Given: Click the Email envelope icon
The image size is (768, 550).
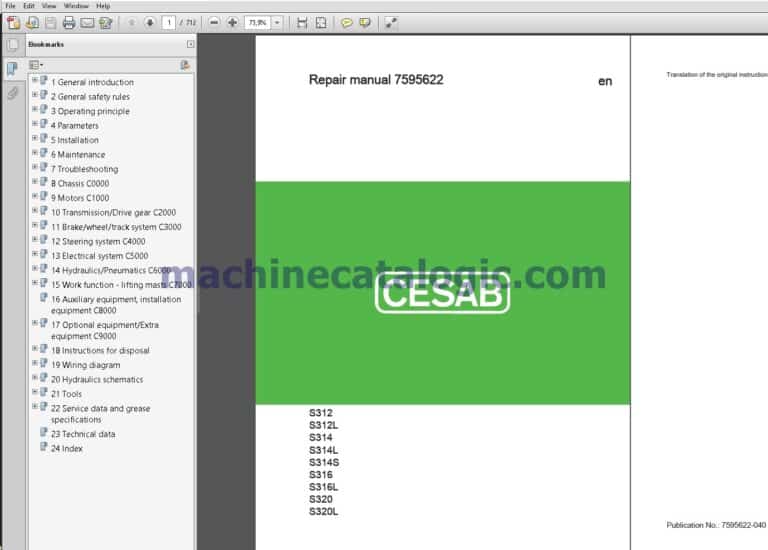Looking at the screenshot, I should (87, 23).
